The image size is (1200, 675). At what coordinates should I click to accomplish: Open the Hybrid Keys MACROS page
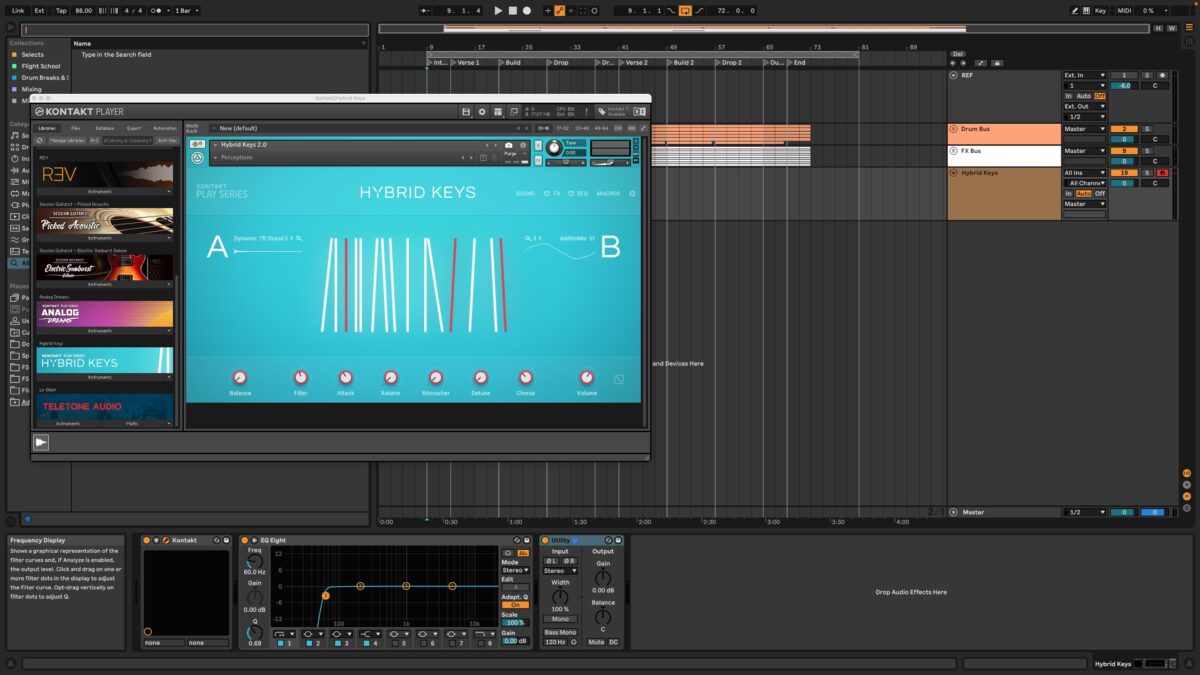tap(609, 193)
